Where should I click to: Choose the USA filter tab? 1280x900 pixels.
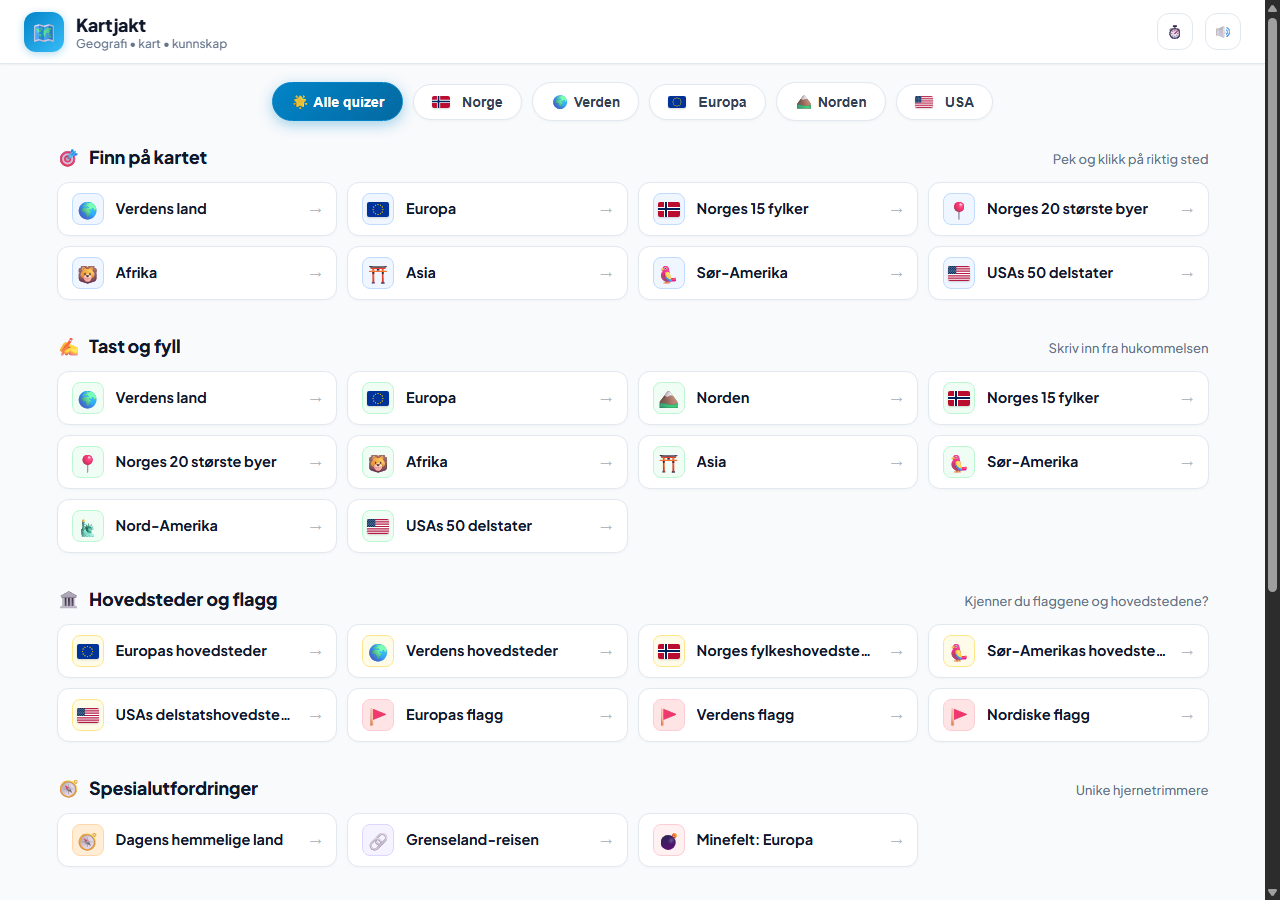tap(944, 102)
